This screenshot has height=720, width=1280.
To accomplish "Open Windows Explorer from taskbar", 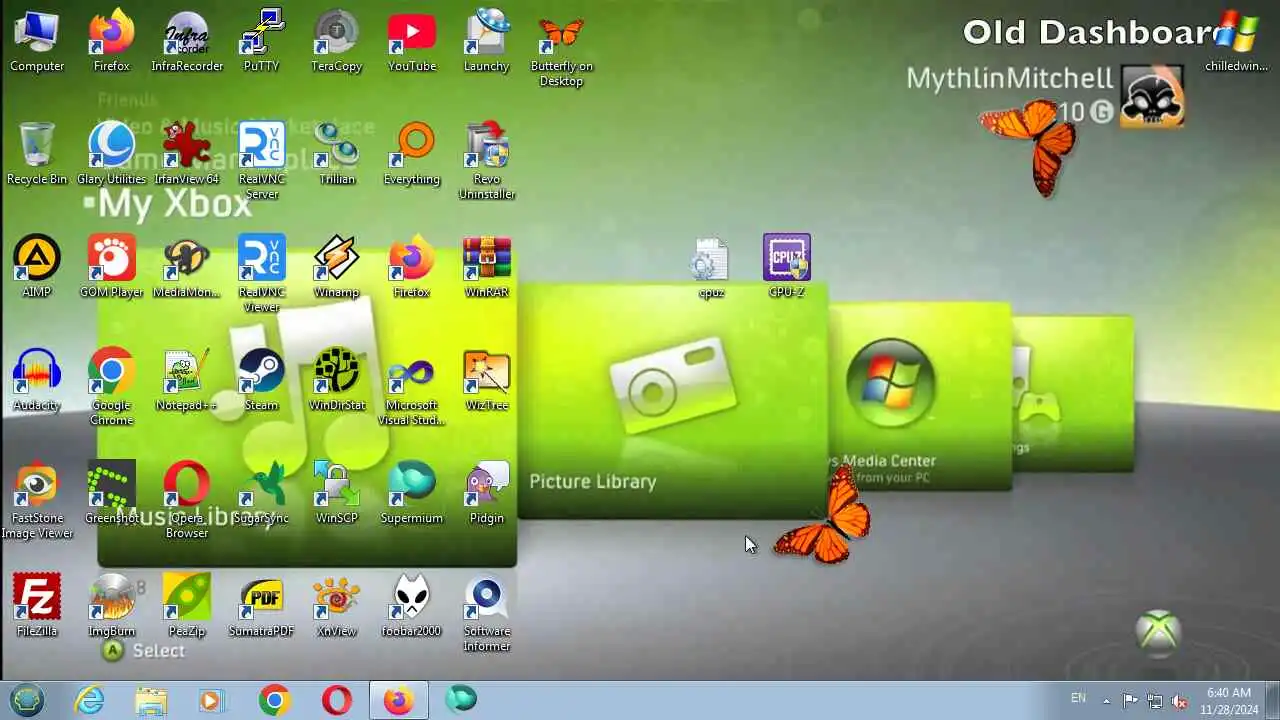I will pyautogui.click(x=151, y=701).
